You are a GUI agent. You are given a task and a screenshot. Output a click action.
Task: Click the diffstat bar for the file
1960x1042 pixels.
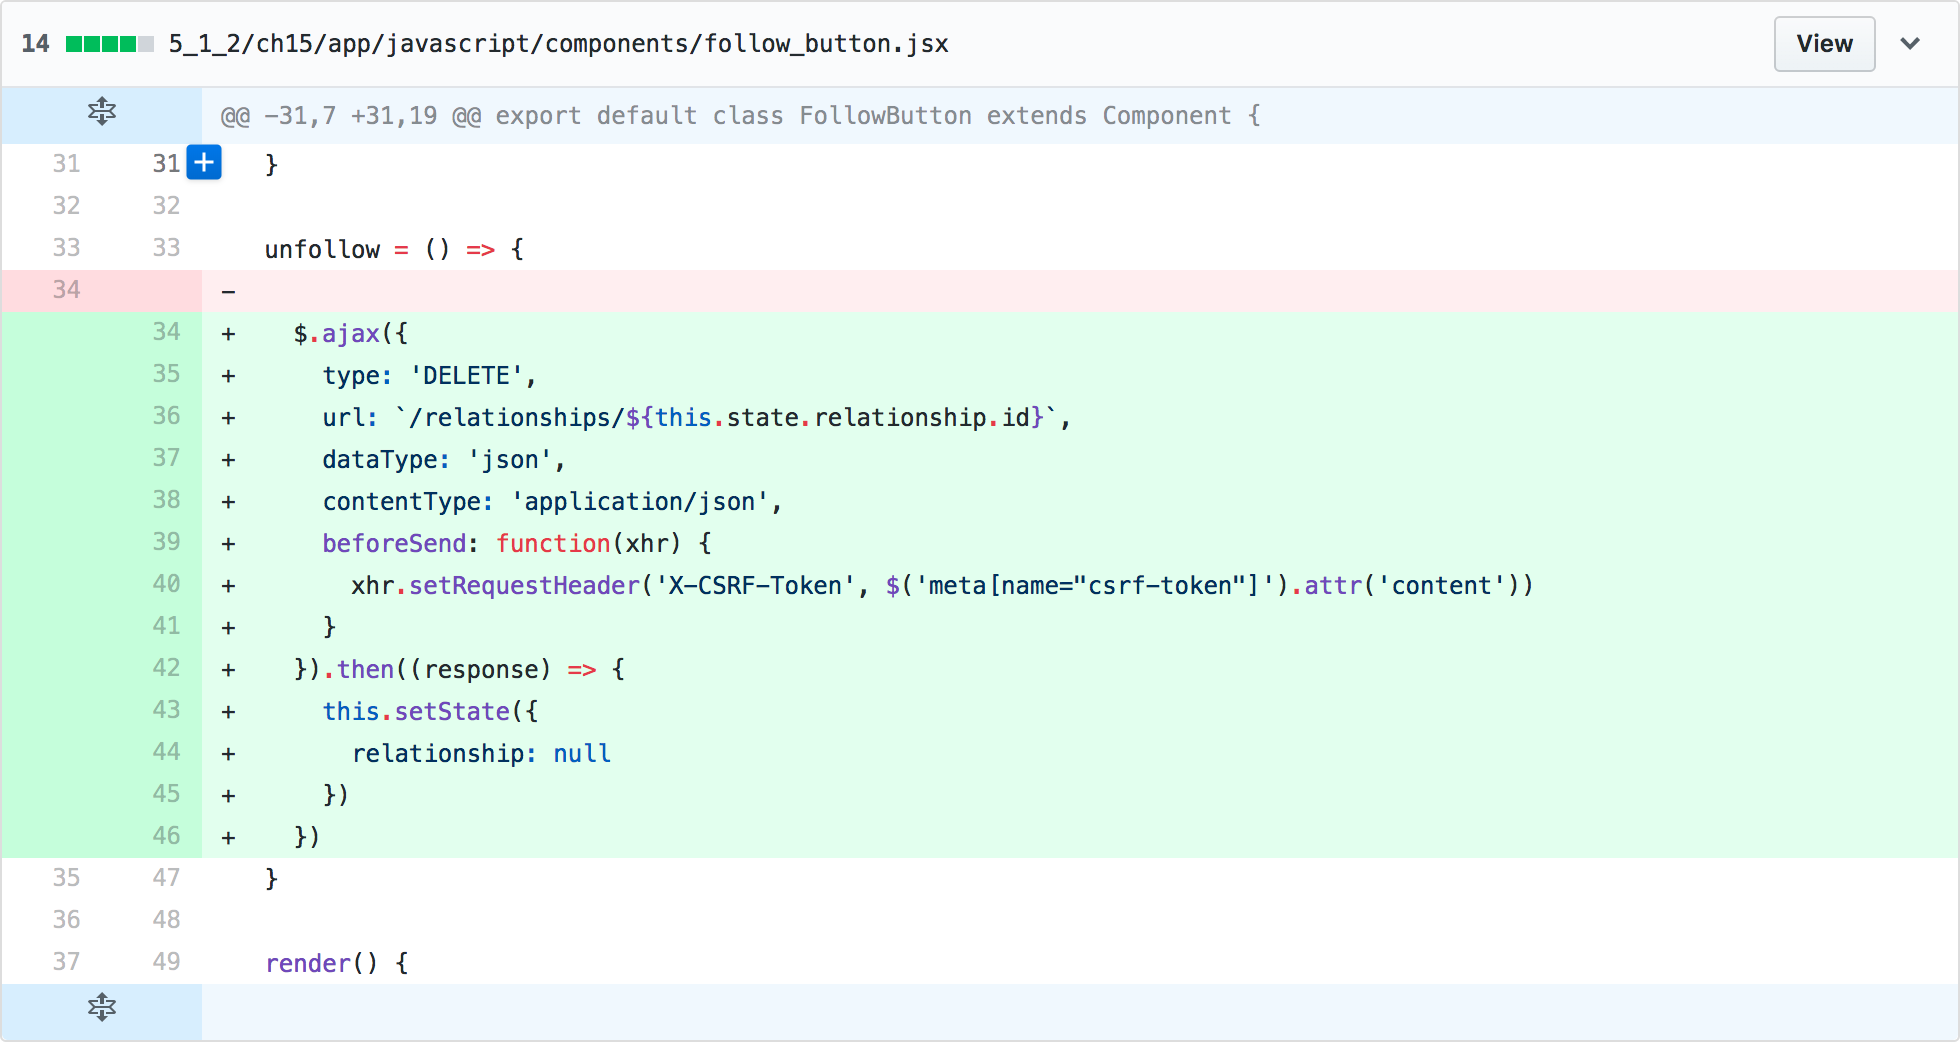[x=109, y=44]
